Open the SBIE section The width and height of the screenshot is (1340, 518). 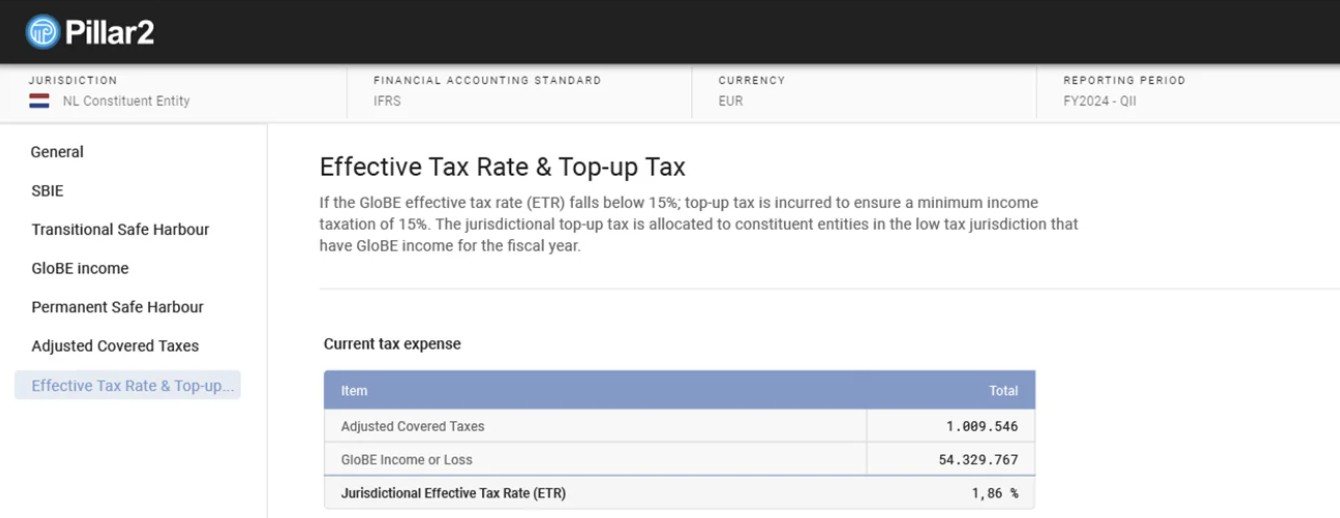(x=47, y=191)
